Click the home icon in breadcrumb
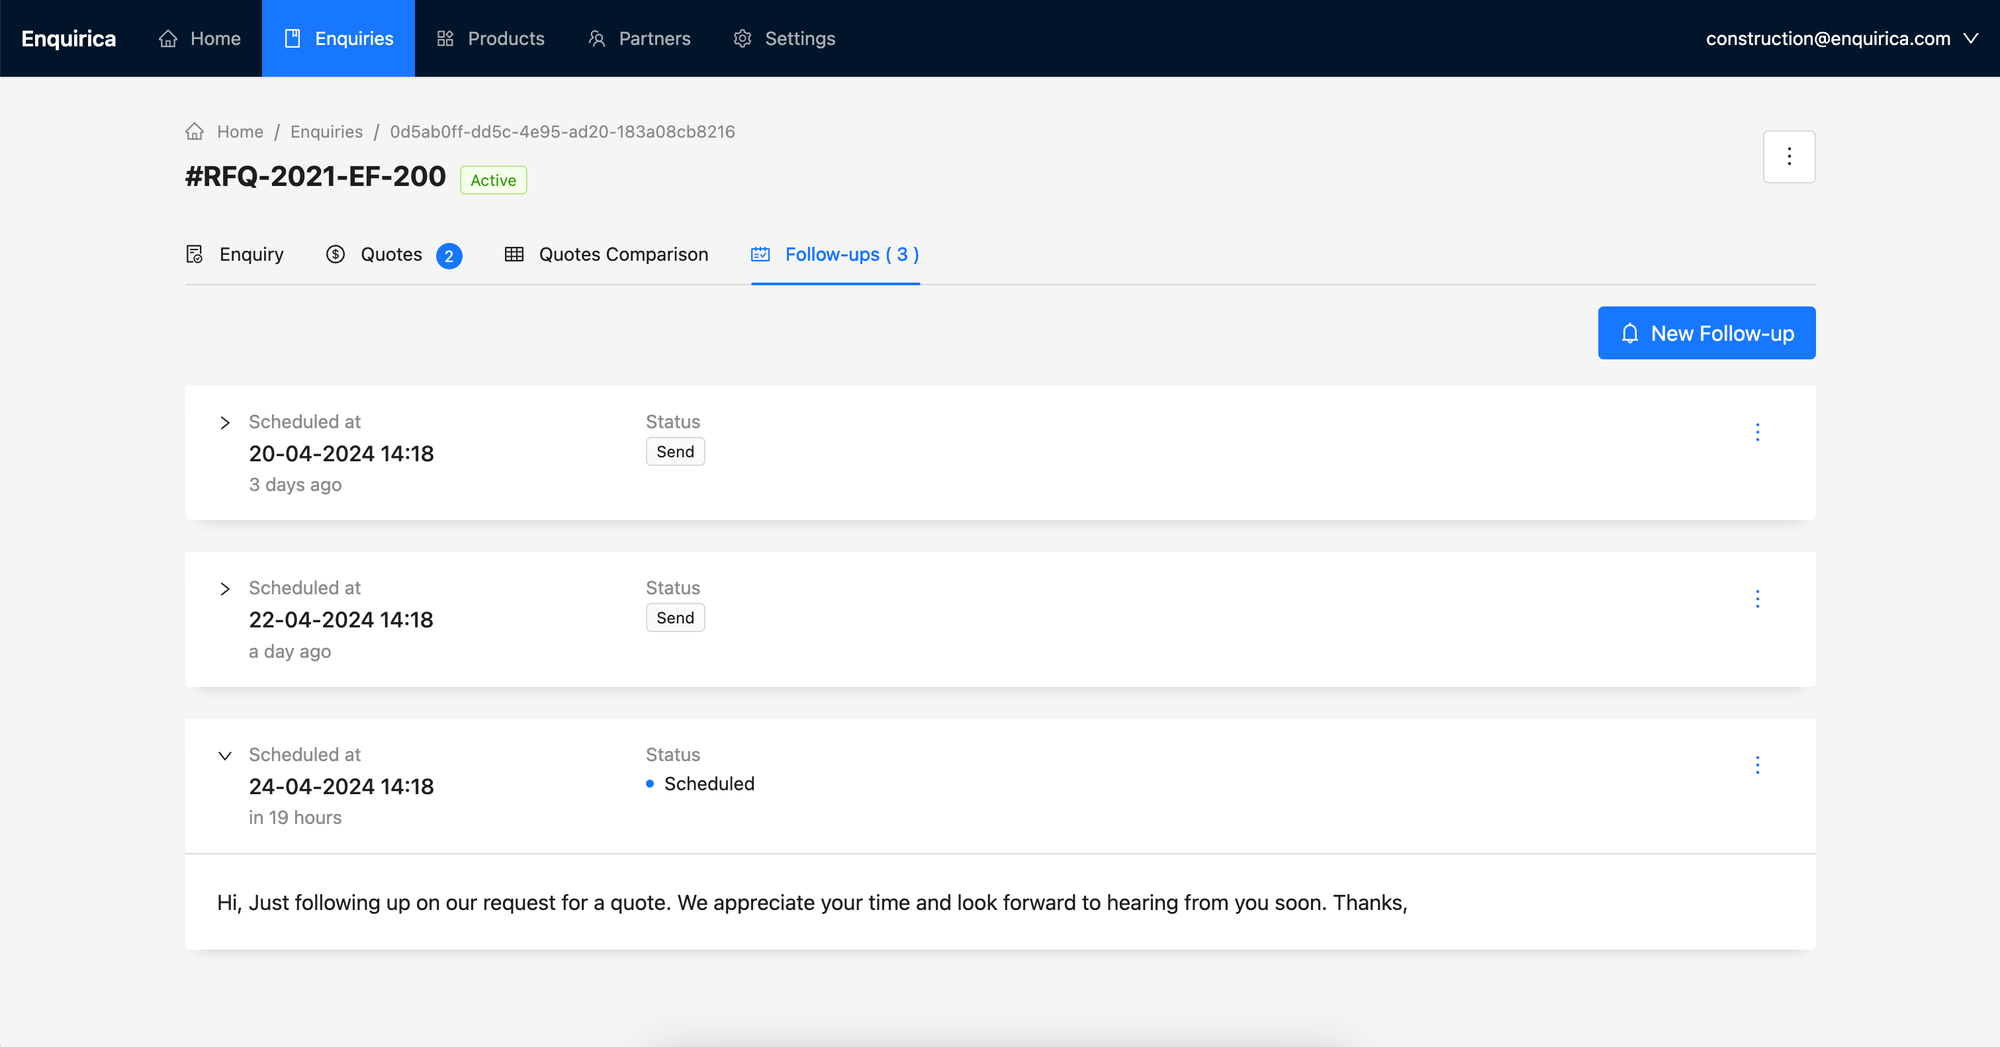The width and height of the screenshot is (2000, 1047). [195, 132]
